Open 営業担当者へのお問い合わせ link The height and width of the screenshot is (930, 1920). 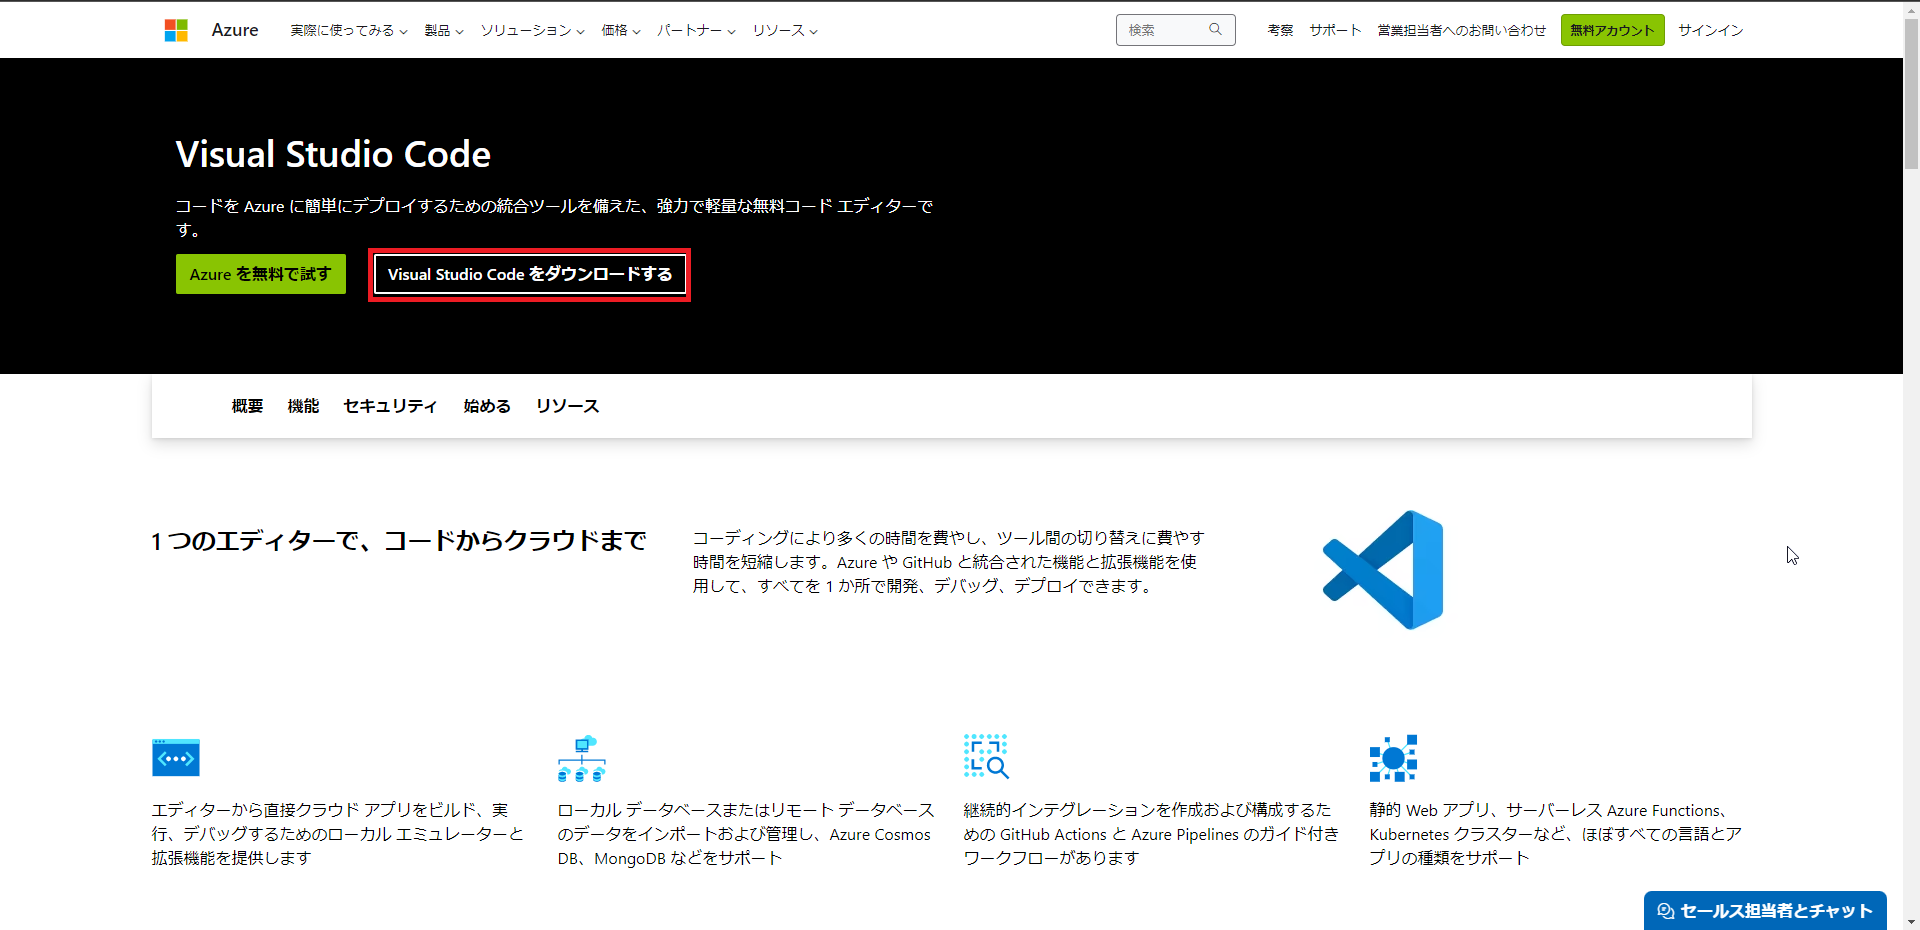[x=1461, y=31]
